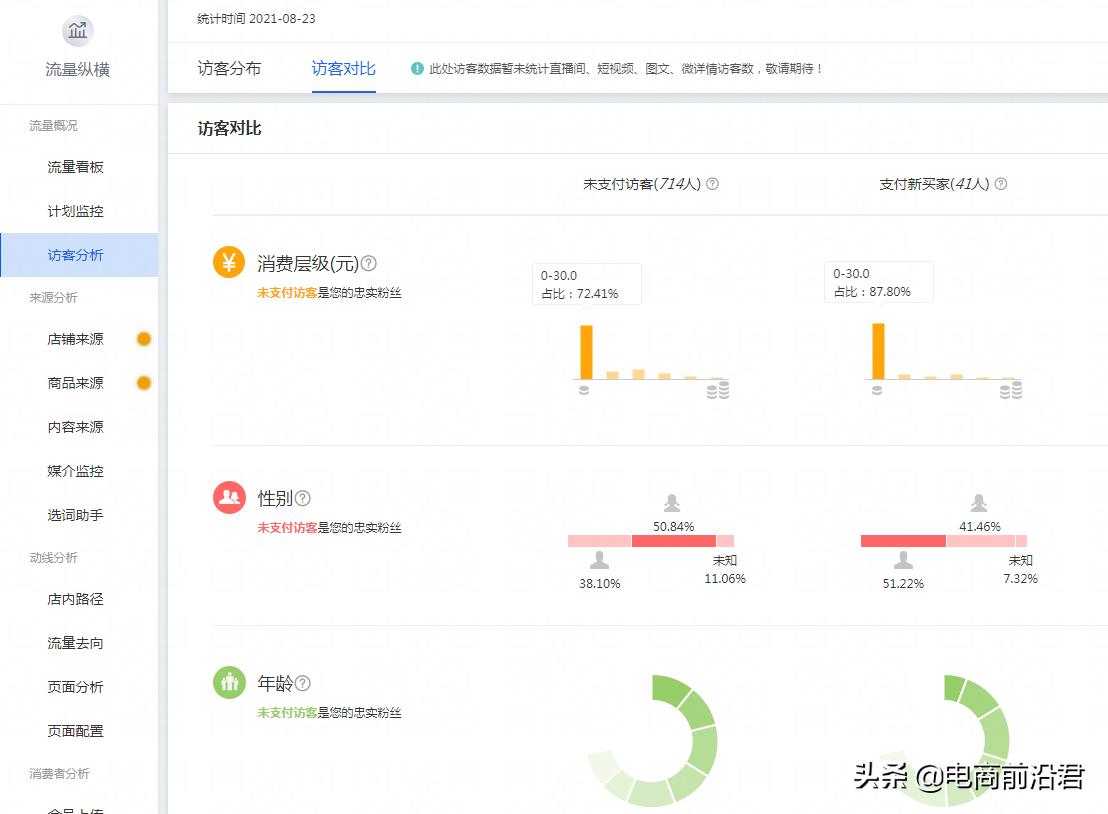Open 媒介监控 sidebar item
This screenshot has height=814, width=1108.
click(x=76, y=471)
